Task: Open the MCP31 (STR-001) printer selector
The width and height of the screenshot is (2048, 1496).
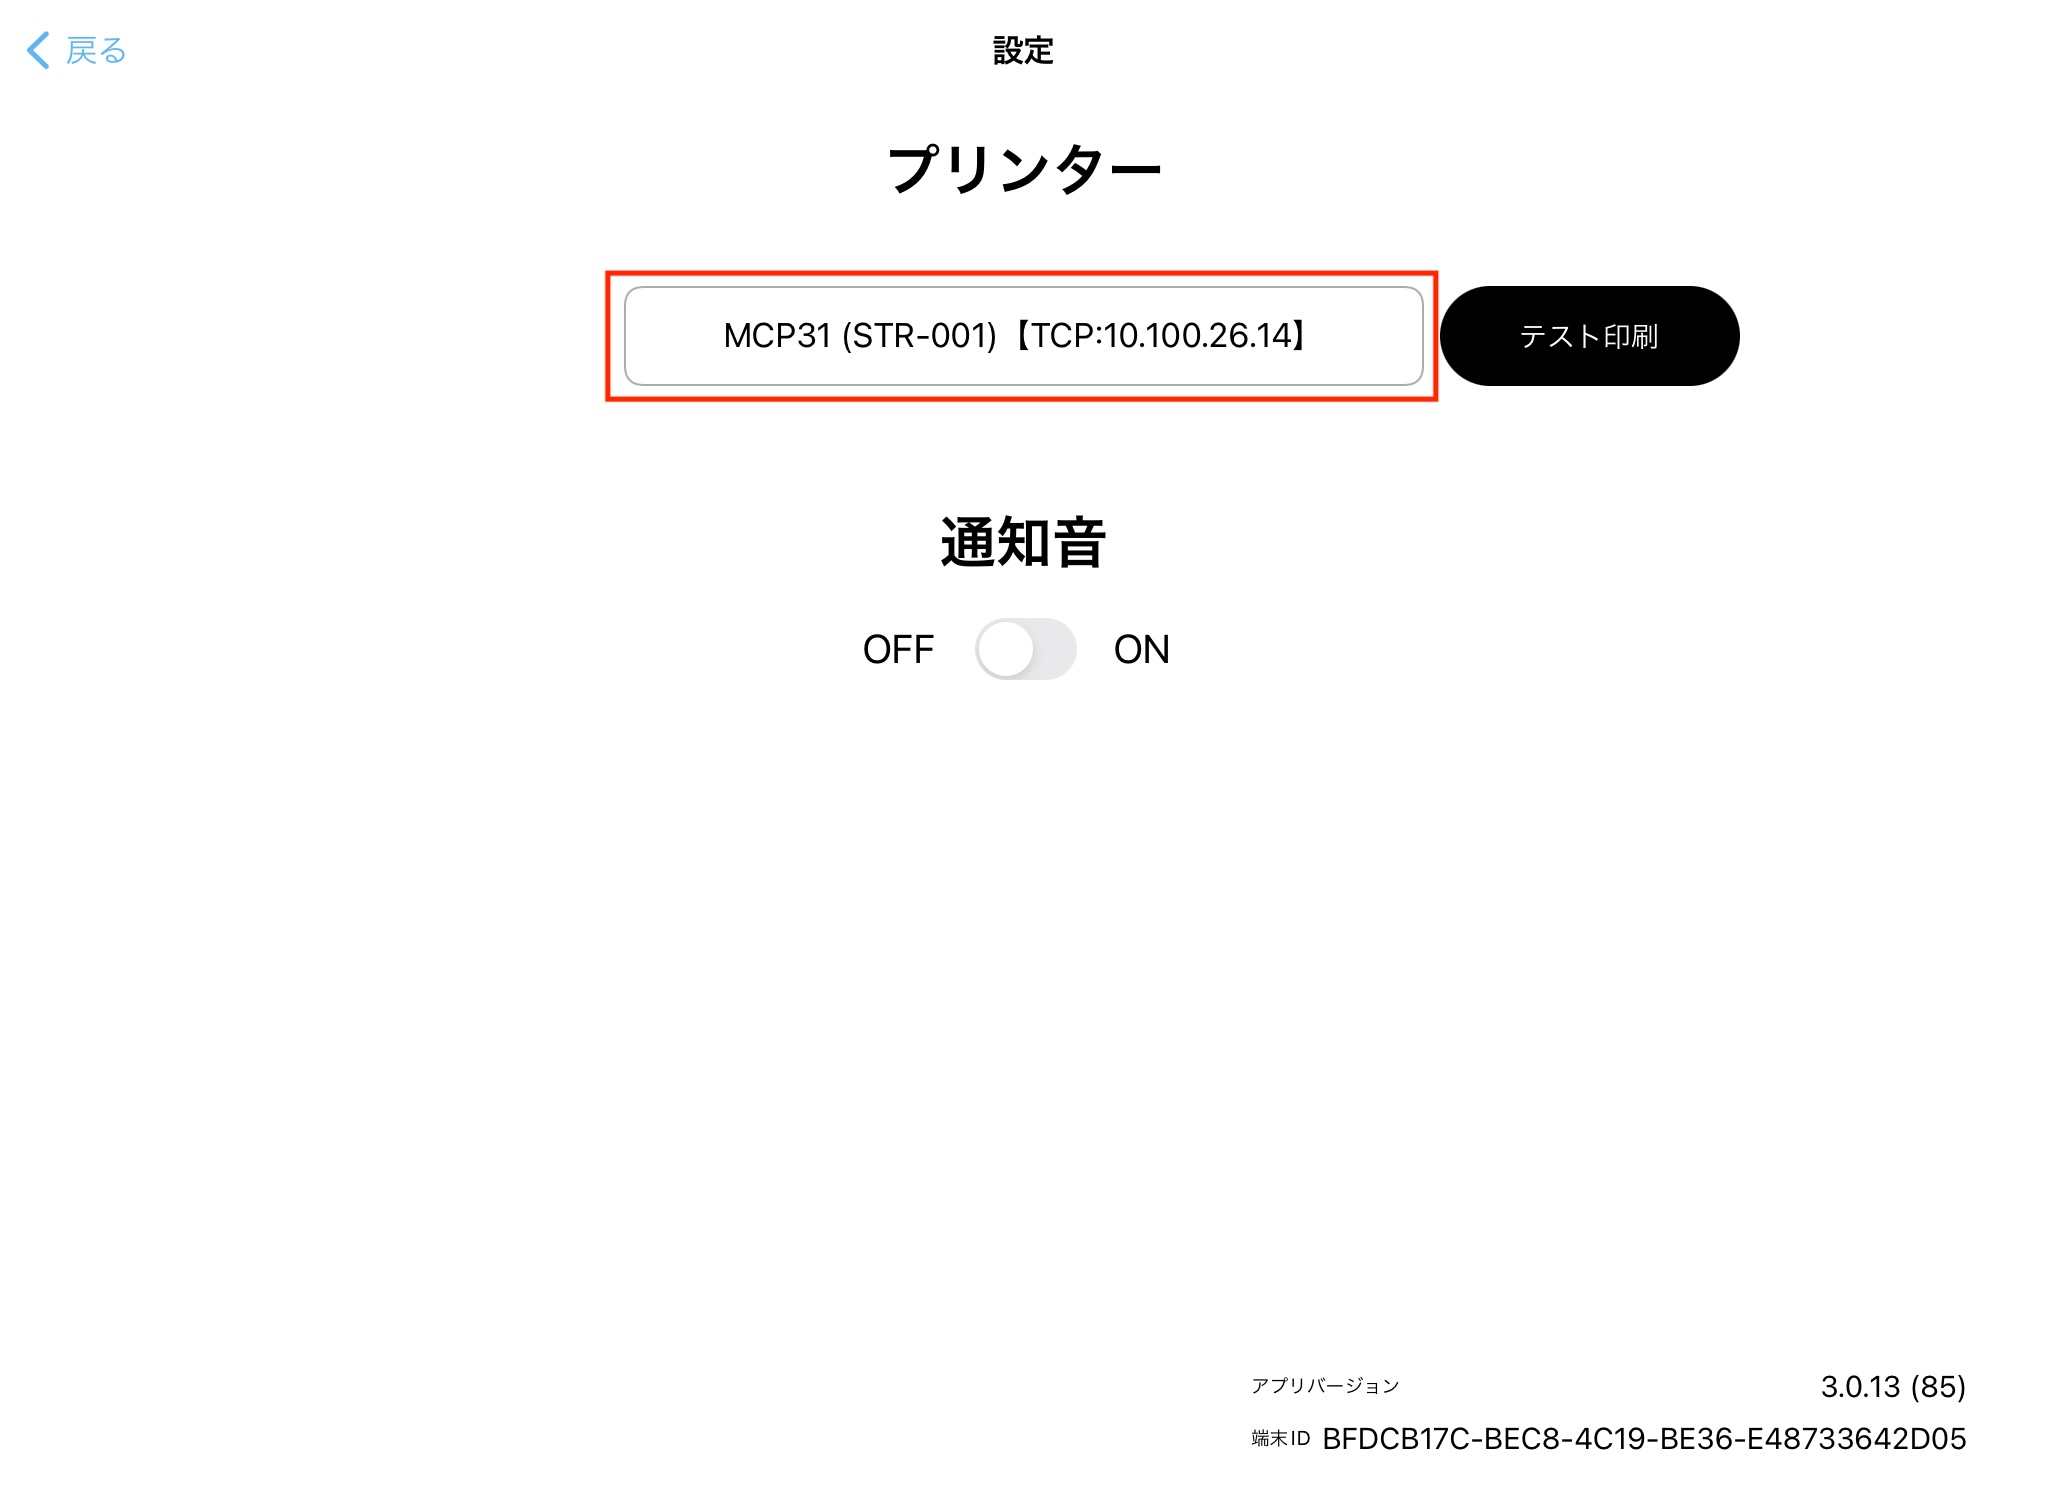Action: coord(1023,336)
